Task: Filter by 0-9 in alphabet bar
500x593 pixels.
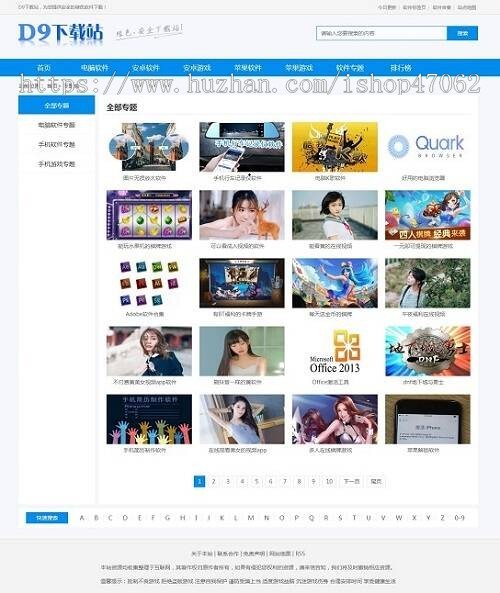Action: (459, 518)
